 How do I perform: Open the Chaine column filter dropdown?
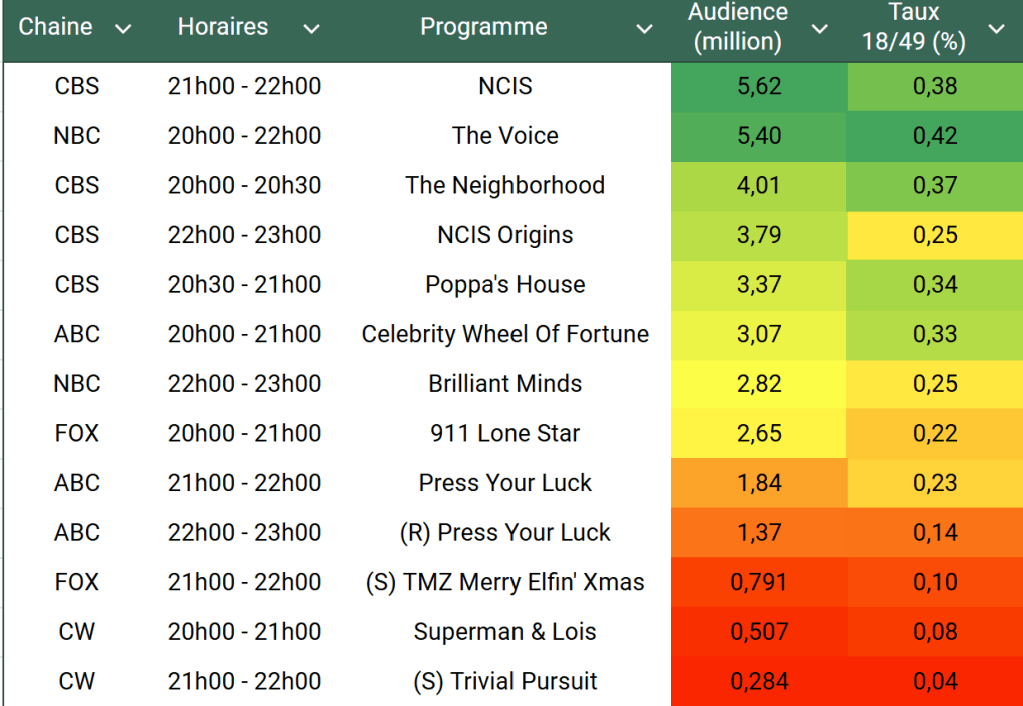coord(123,29)
